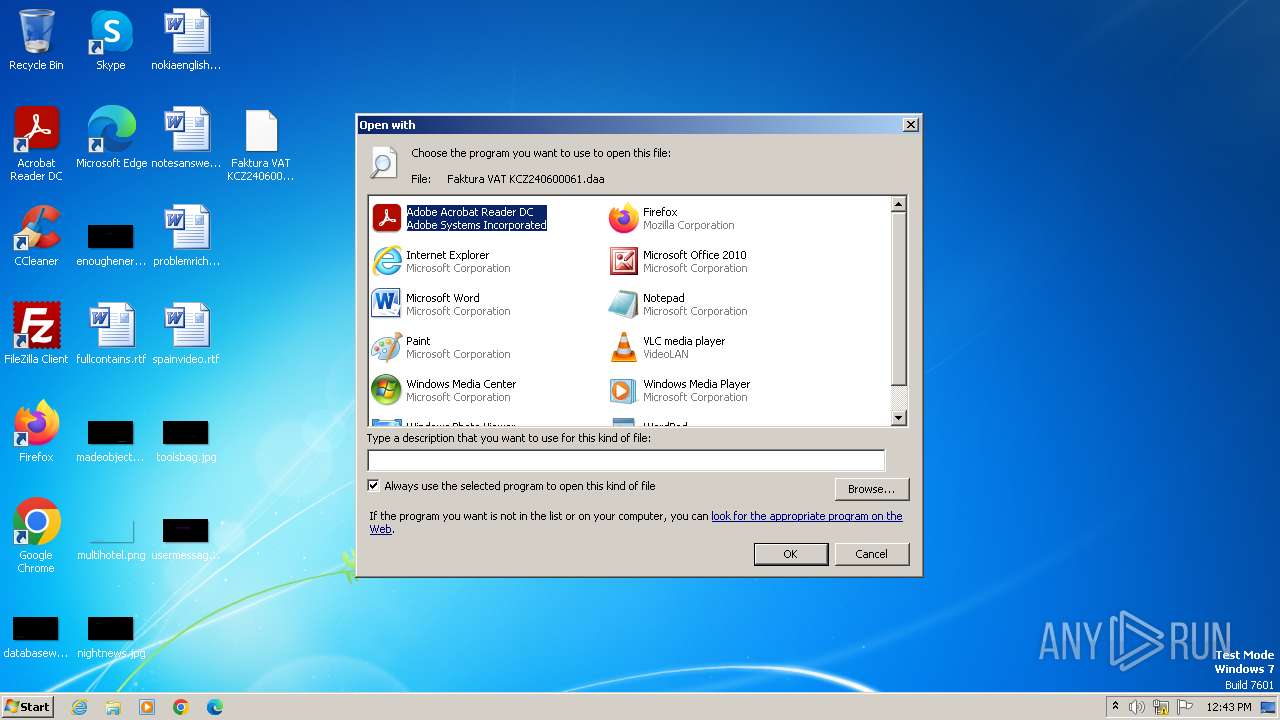Select Paint in the program list
The height and width of the screenshot is (720, 1280).
(441, 347)
